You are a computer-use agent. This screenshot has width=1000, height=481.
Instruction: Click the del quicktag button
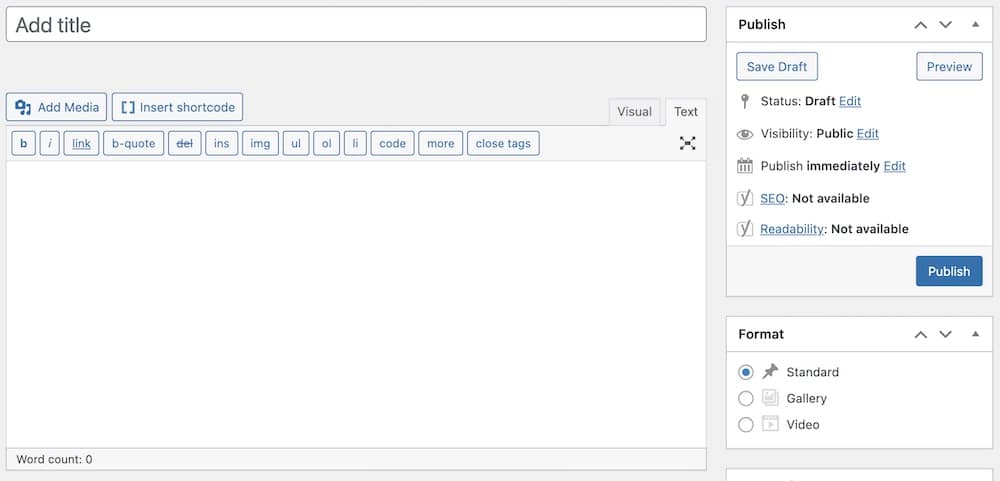coord(184,144)
